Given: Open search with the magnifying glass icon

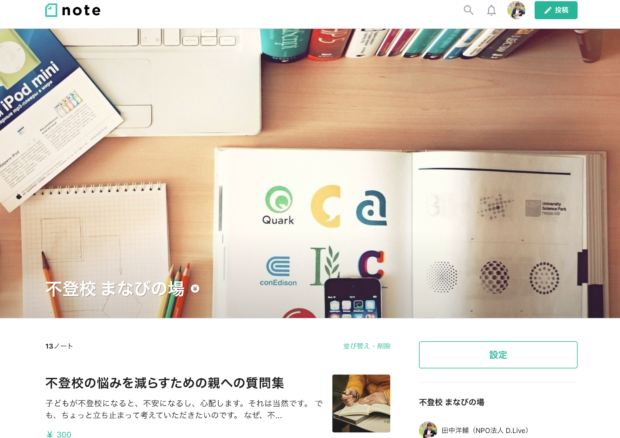Looking at the screenshot, I should pyautogui.click(x=468, y=10).
